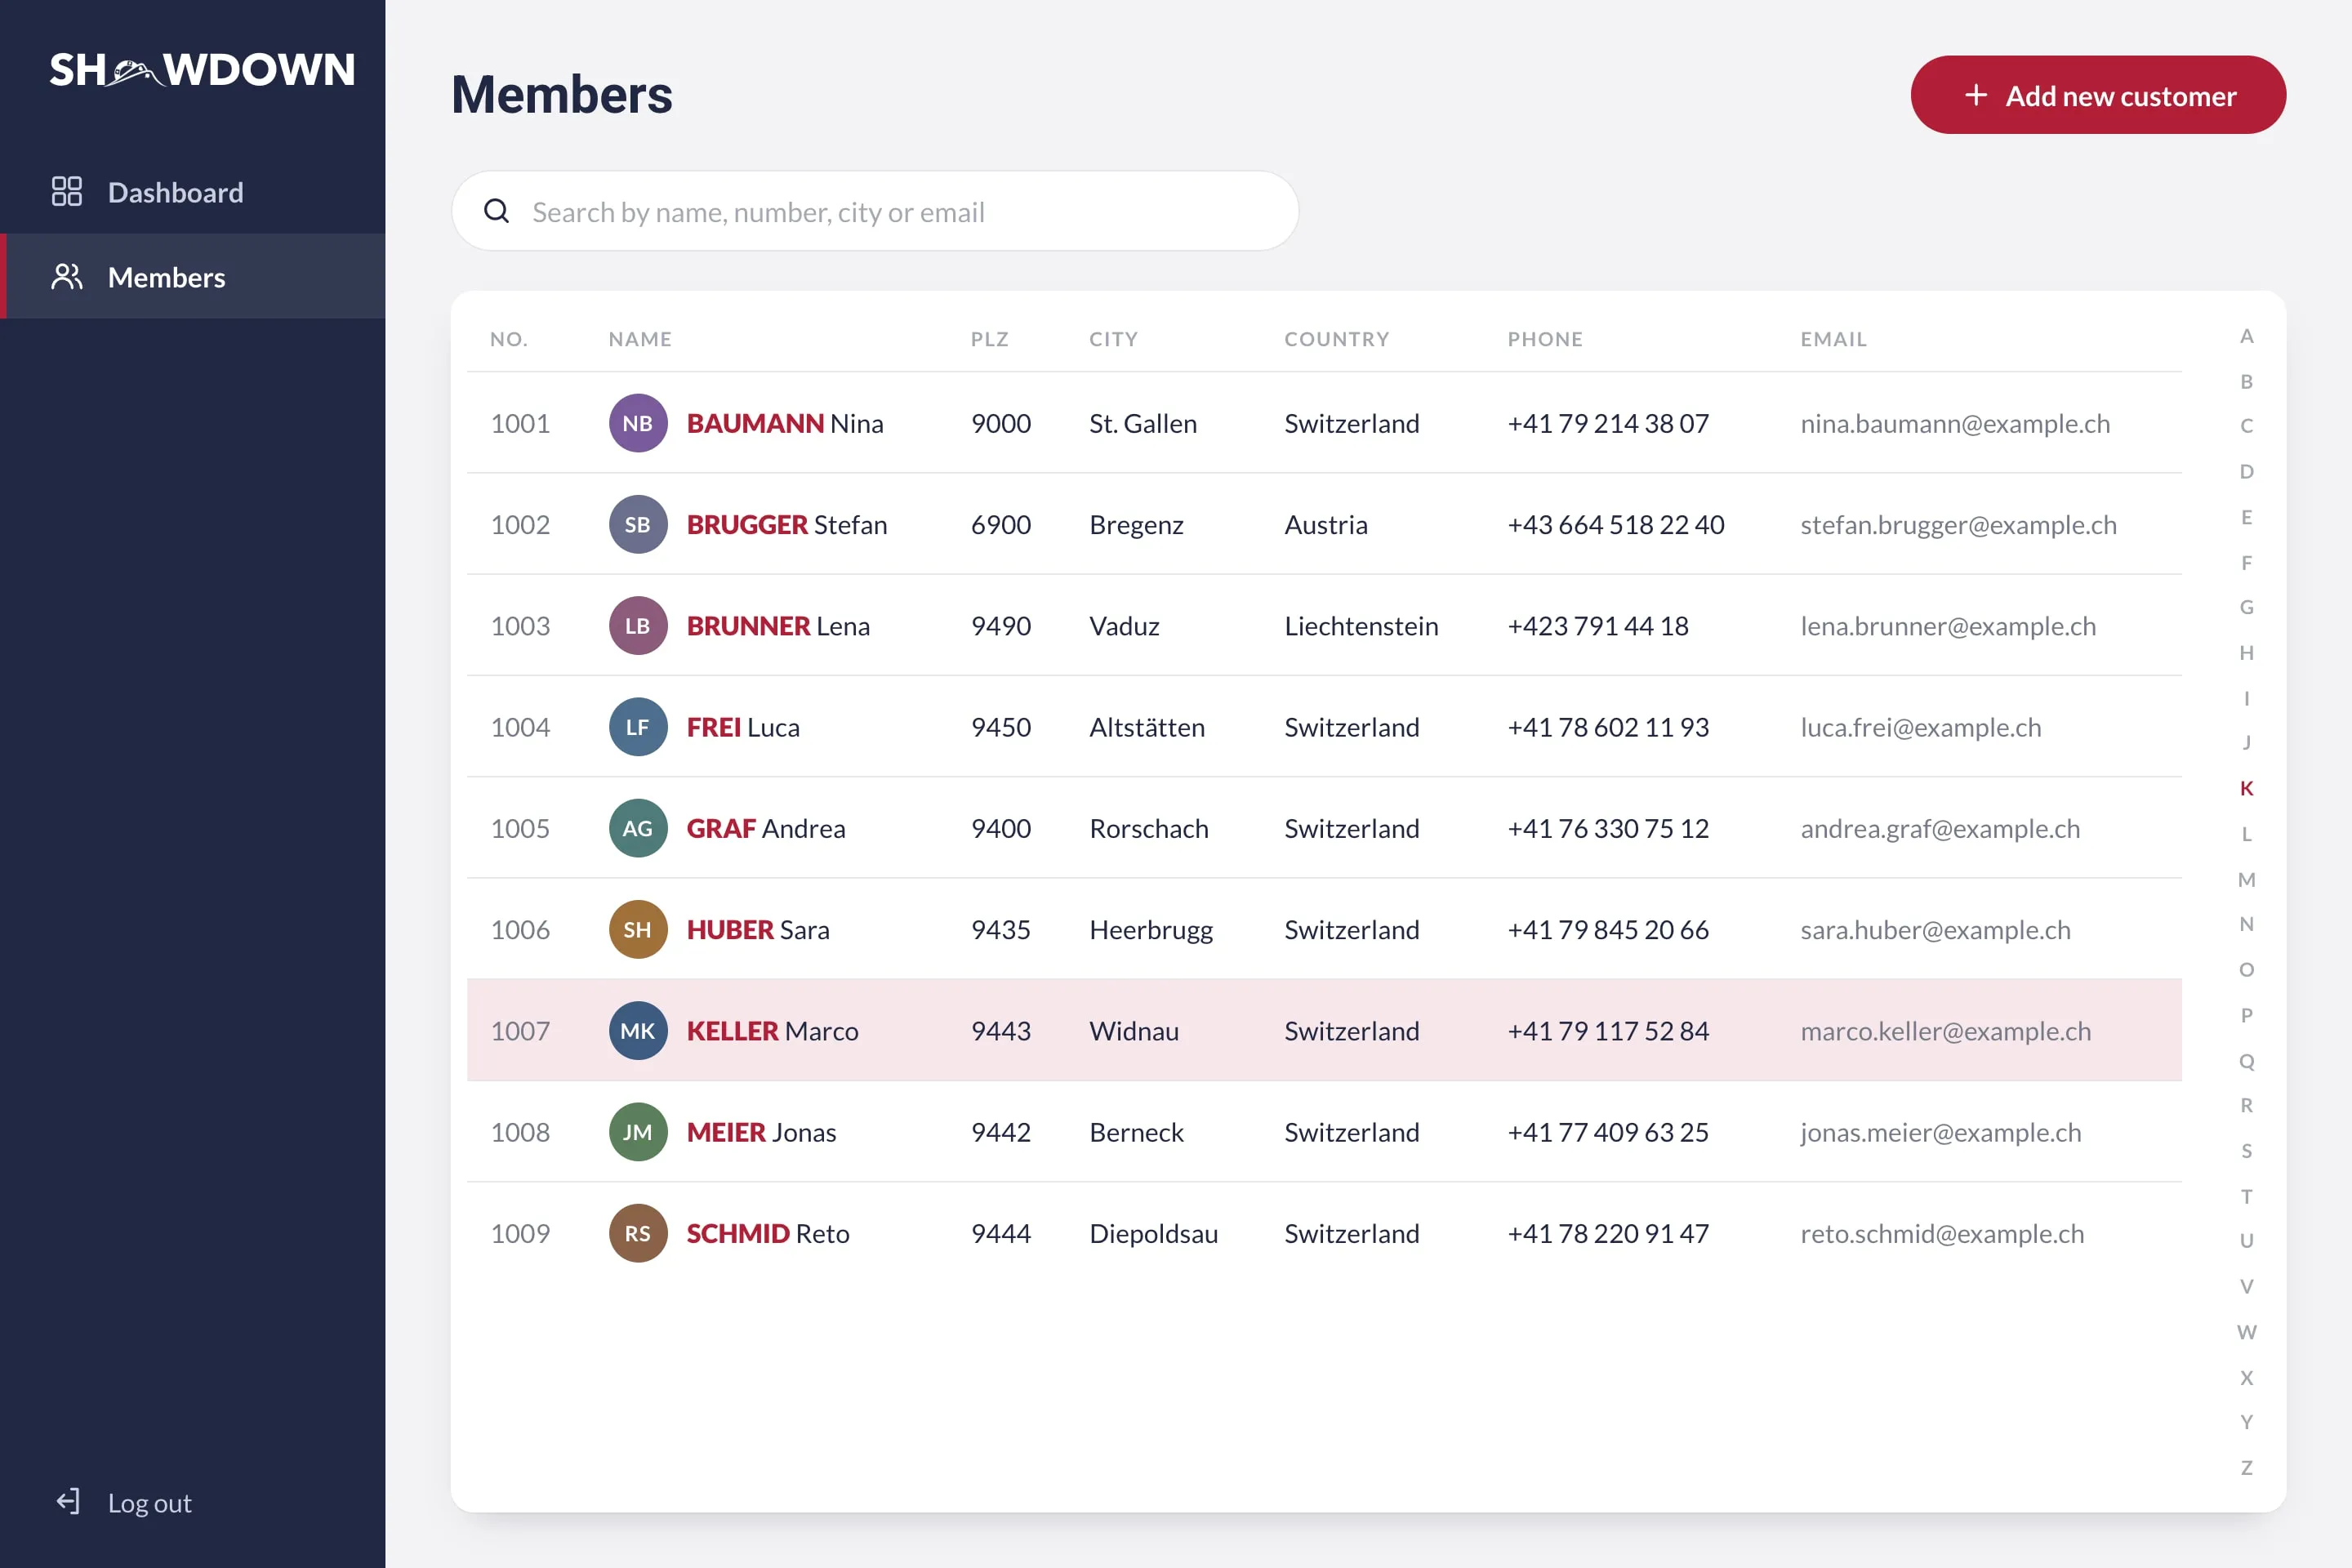Click the Austria country cell
Viewport: 2352px width, 1568px height.
pyautogui.click(x=1326, y=524)
